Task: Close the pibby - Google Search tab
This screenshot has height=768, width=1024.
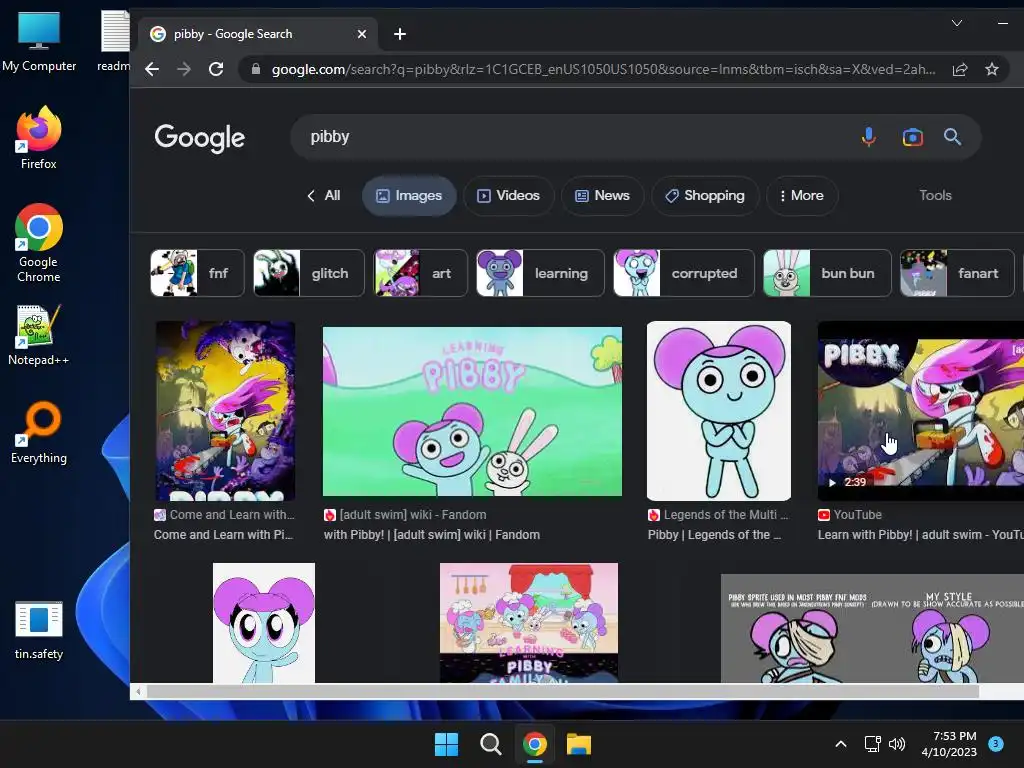Action: coord(362,34)
